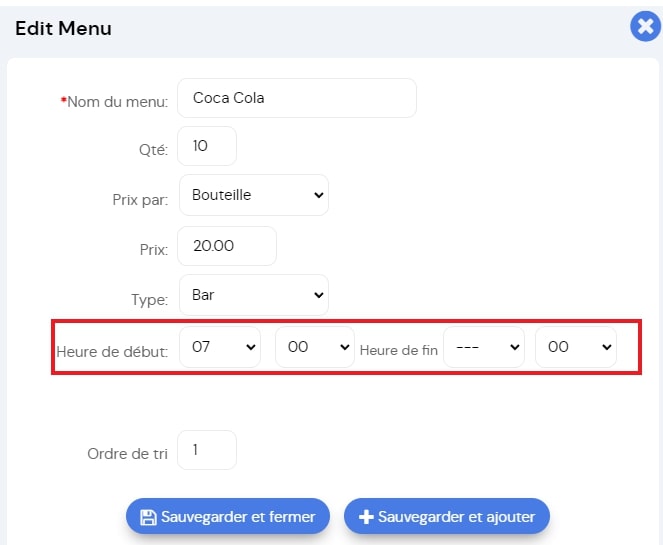663x545 pixels.
Task: Click the Ordre de tri field
Action: pos(207,450)
